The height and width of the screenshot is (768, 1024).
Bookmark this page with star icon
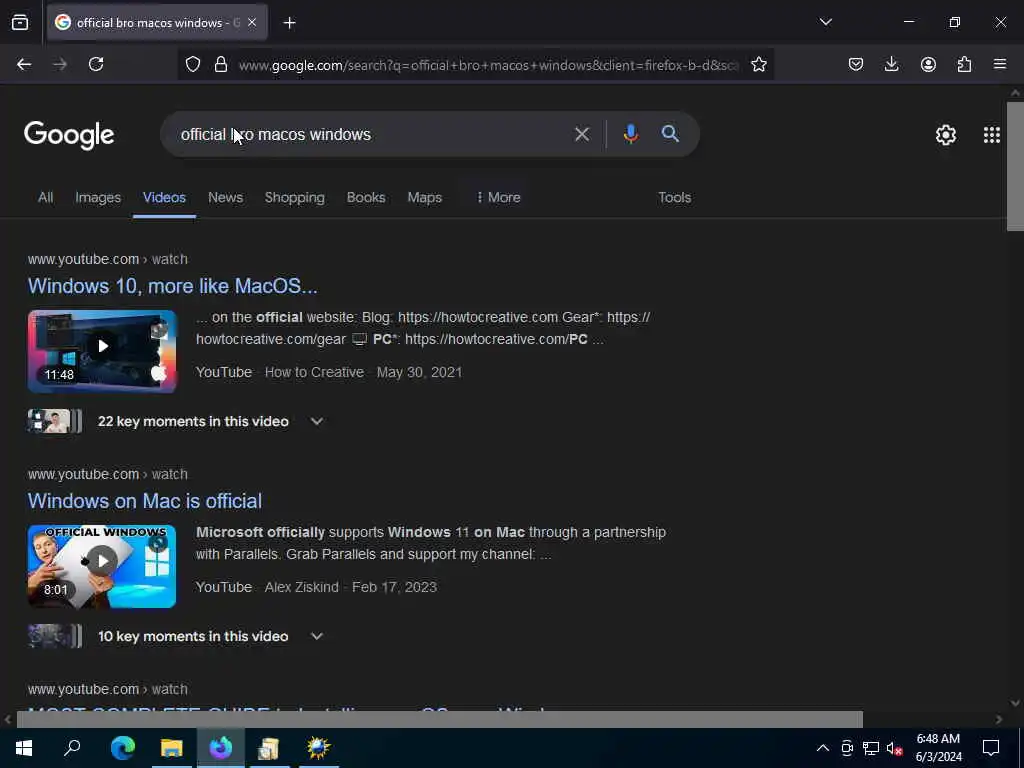[x=758, y=64]
